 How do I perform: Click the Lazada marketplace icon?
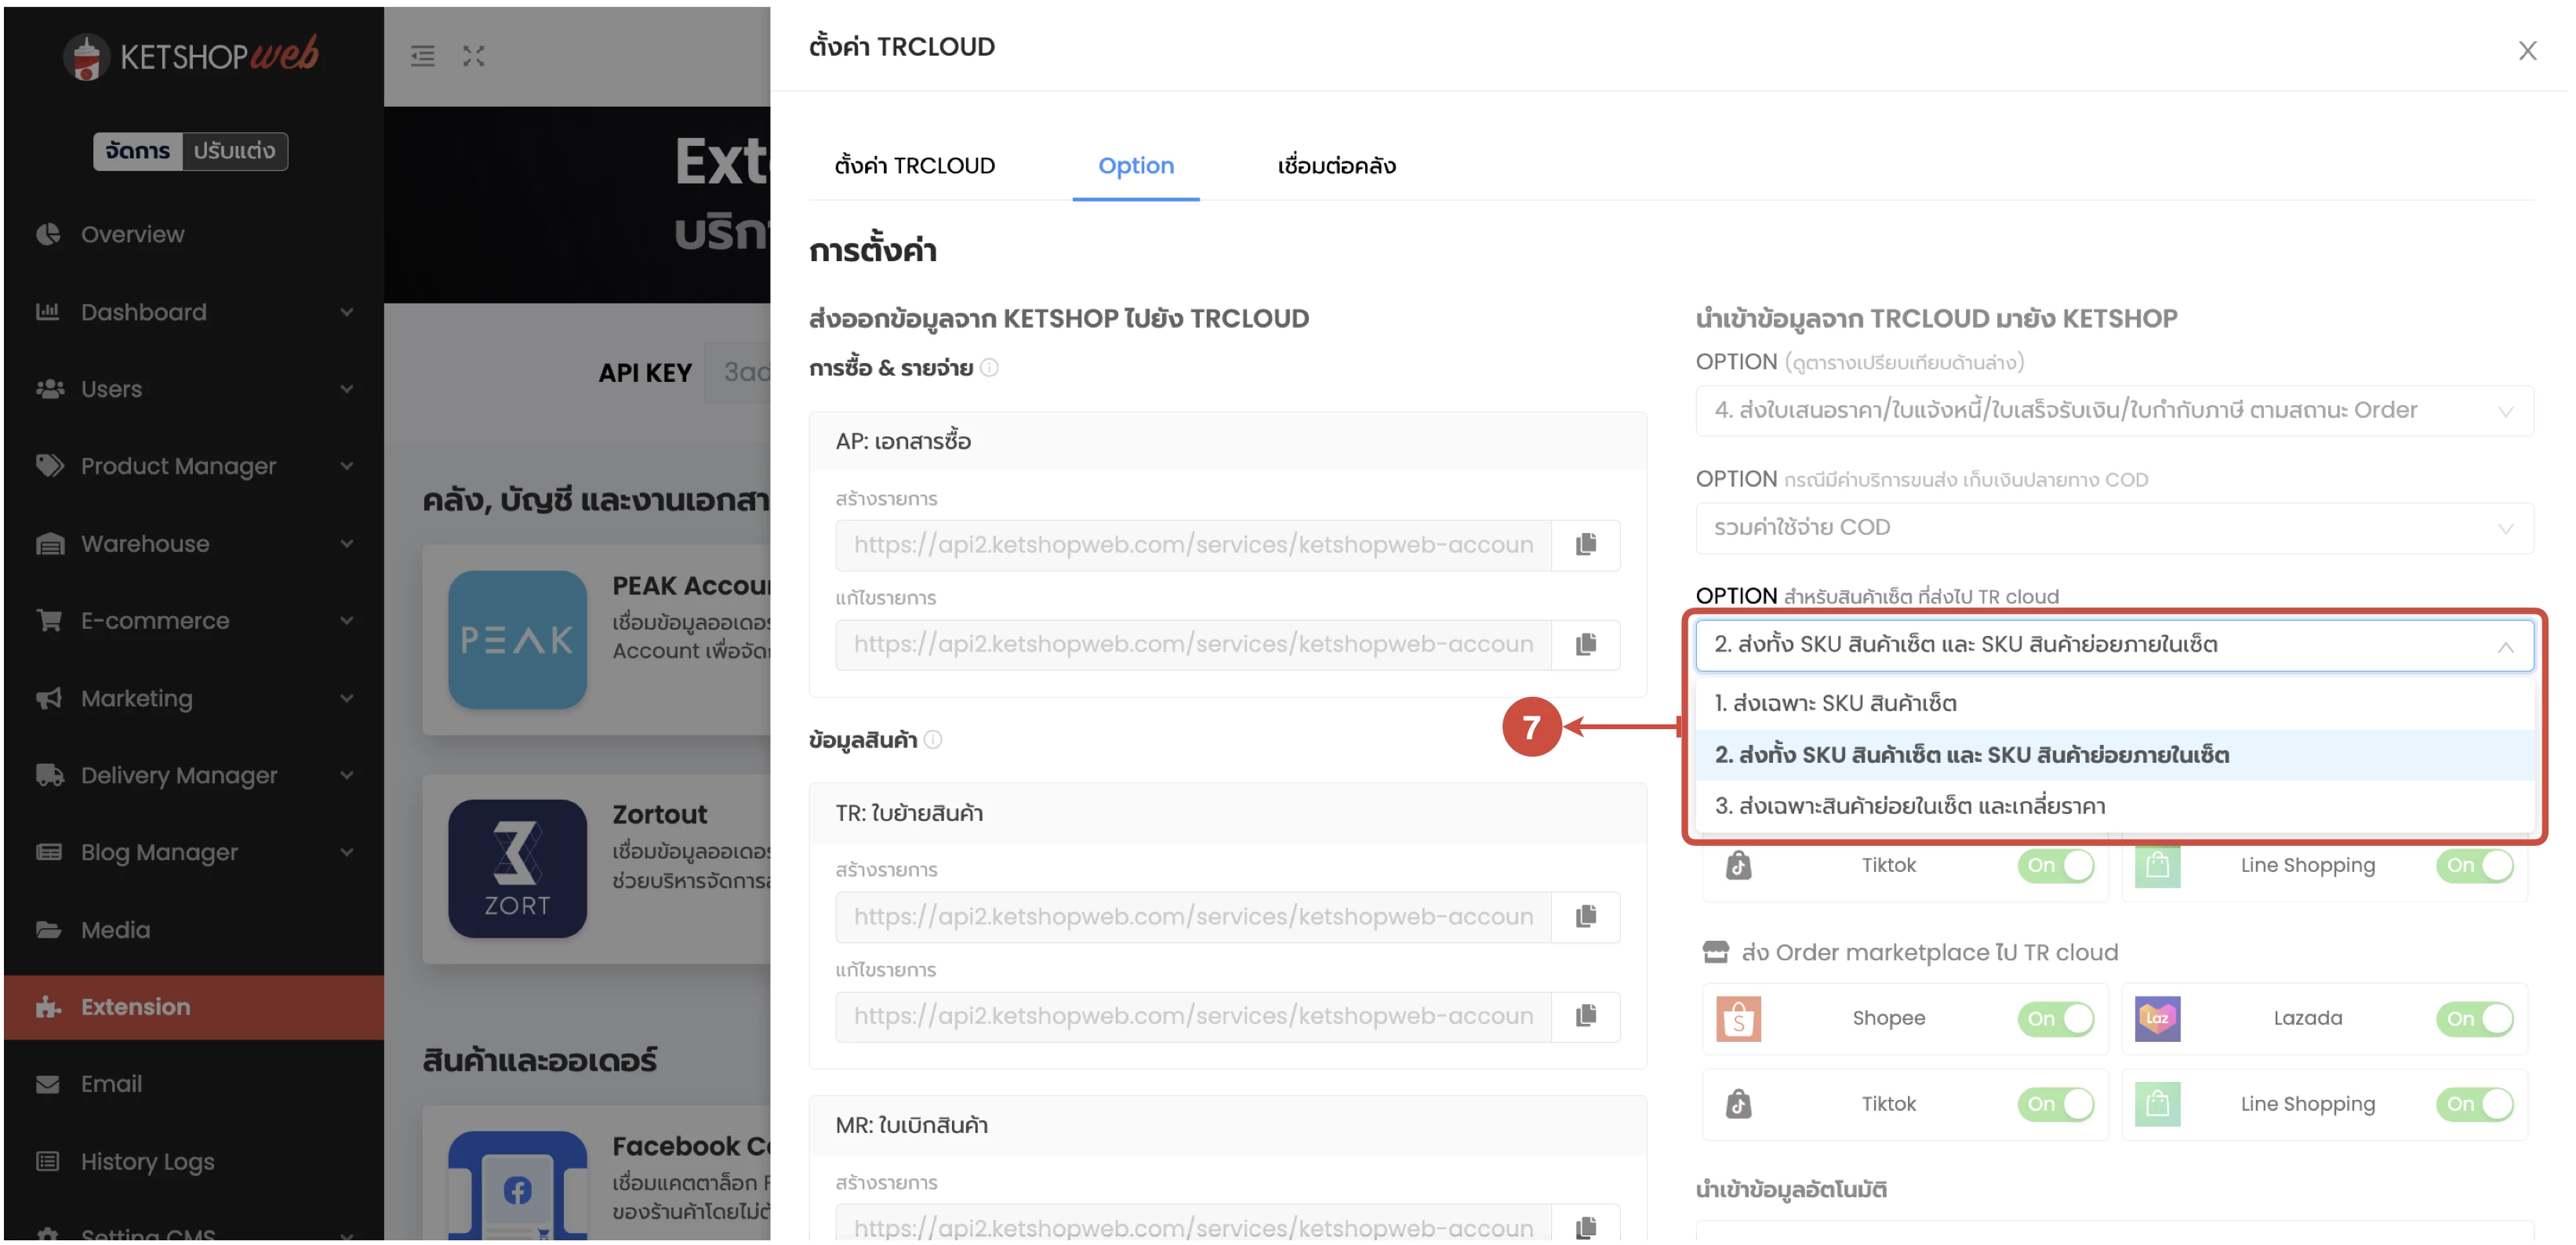(2157, 1019)
